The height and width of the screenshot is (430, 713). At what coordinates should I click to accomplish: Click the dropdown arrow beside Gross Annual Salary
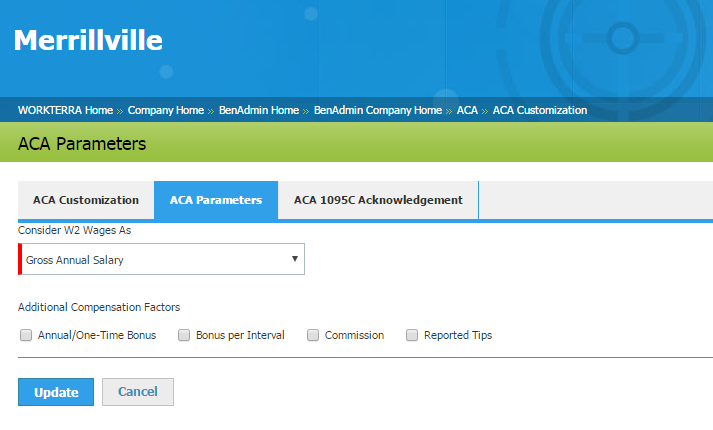click(294, 259)
